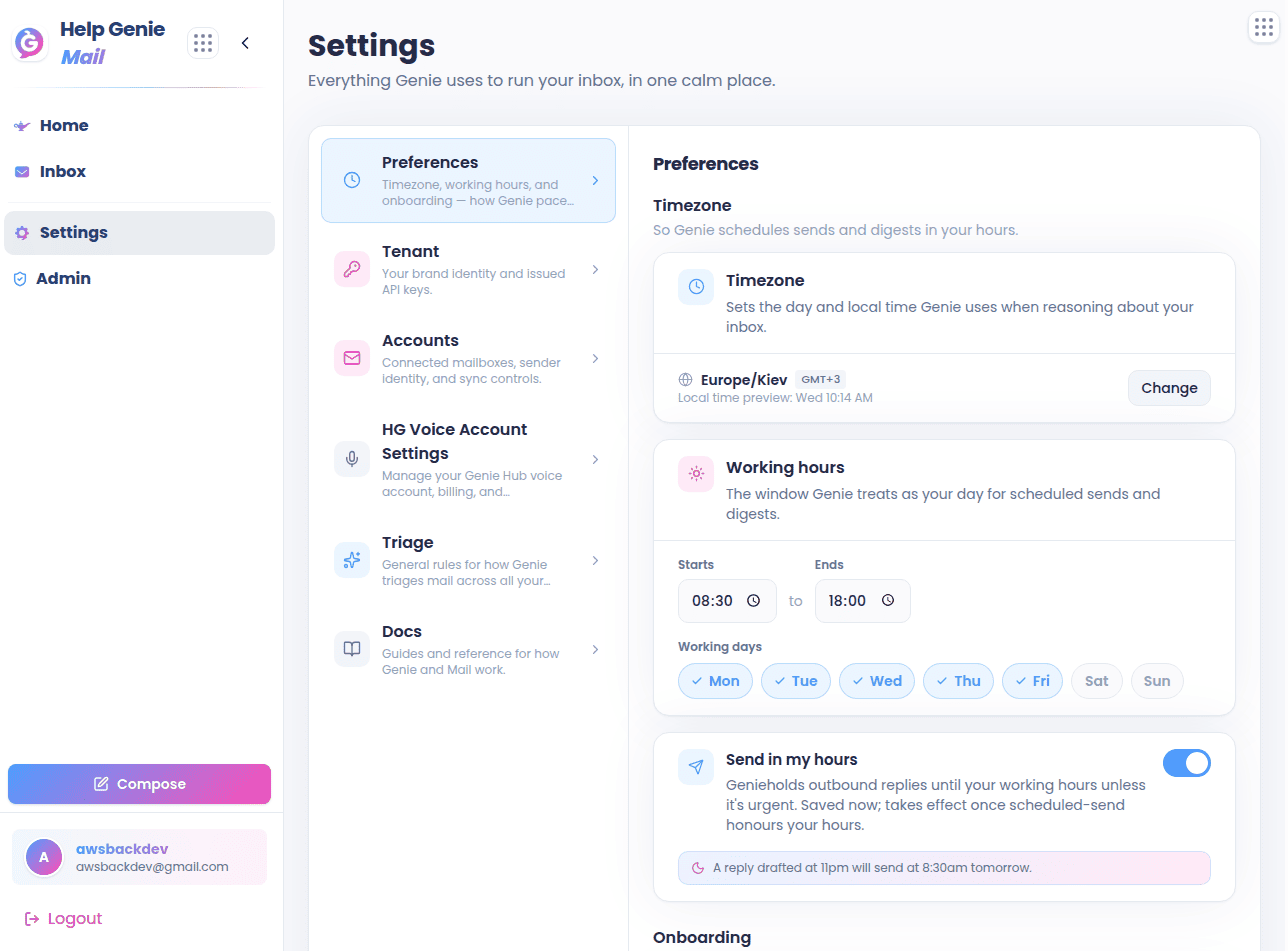This screenshot has width=1288, height=951.
Task: Click the moon icon in the reply hint
Action: [698, 868]
